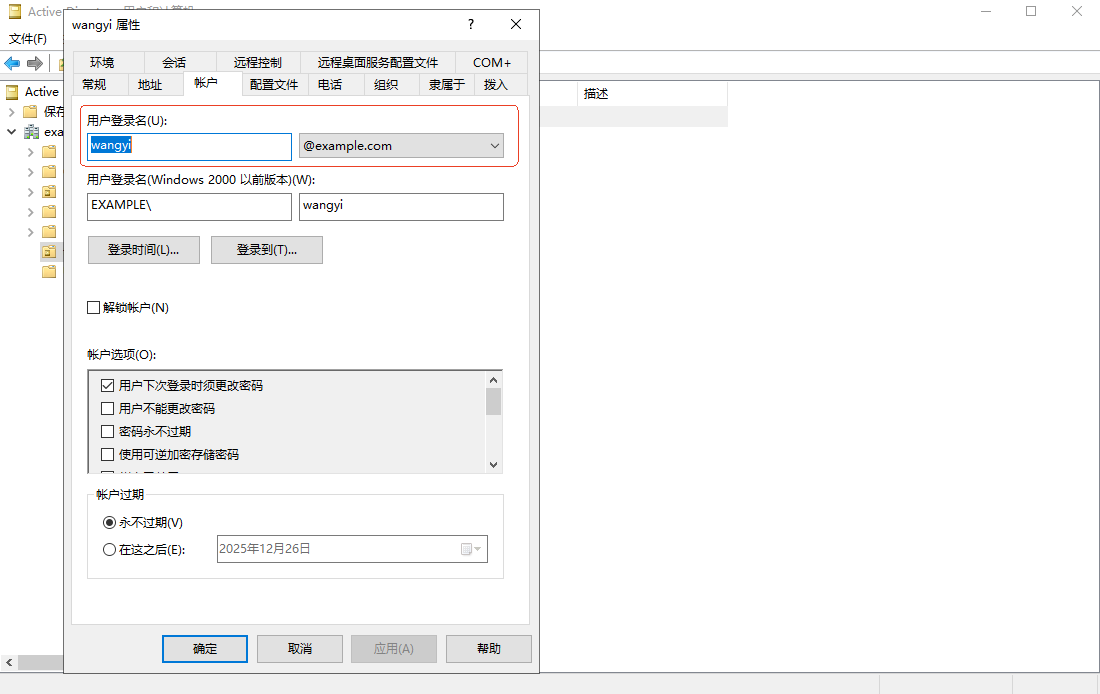Click tree pane horizontal scroll left arrow
Image resolution: width=1100 pixels, height=694 pixels.
tap(9, 662)
